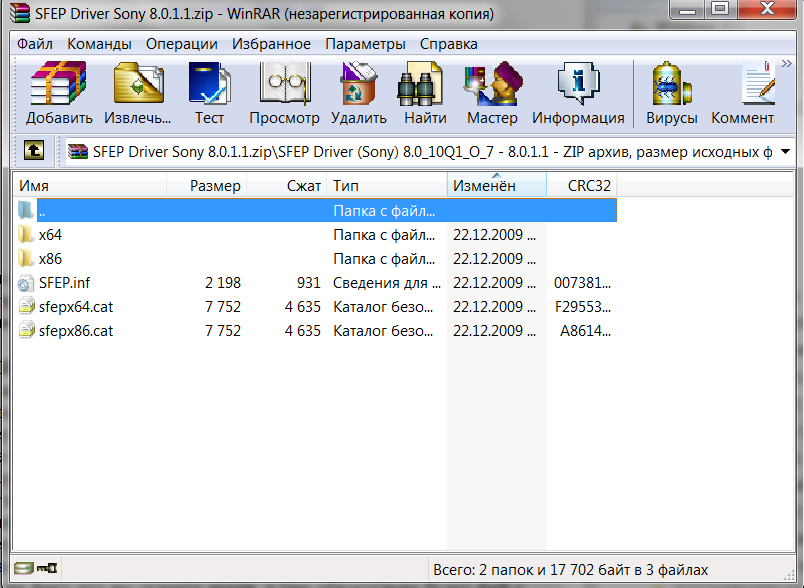The image size is (804, 588).
Task: Select the sfepx86.cat file name
Action: 76,331
